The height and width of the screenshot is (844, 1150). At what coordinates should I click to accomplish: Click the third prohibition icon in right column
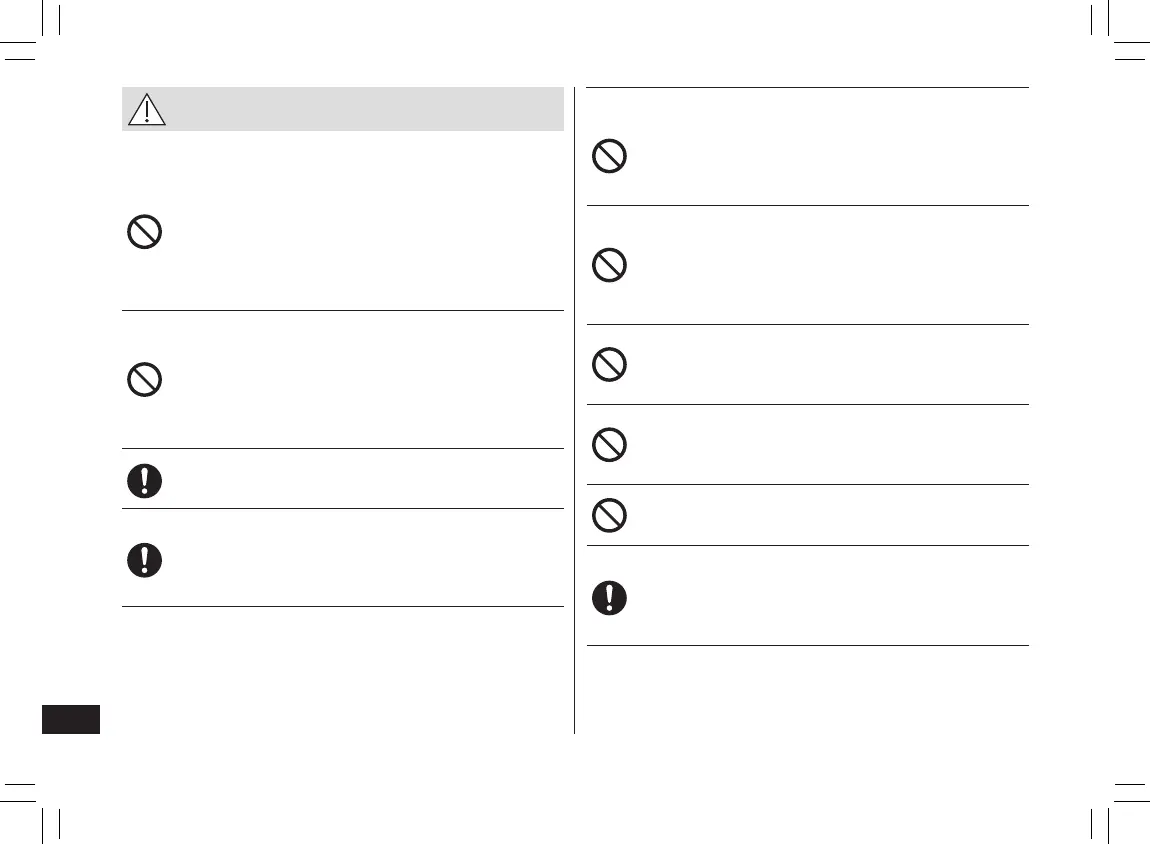(610, 365)
